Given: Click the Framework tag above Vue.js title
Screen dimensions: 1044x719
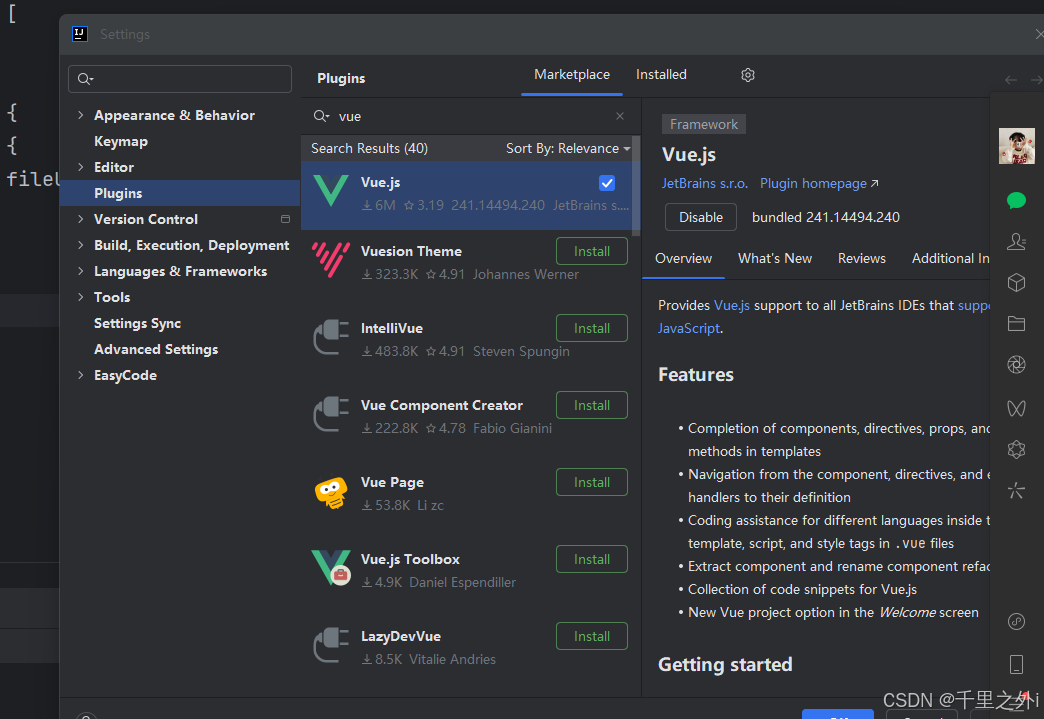Looking at the screenshot, I should pyautogui.click(x=704, y=124).
